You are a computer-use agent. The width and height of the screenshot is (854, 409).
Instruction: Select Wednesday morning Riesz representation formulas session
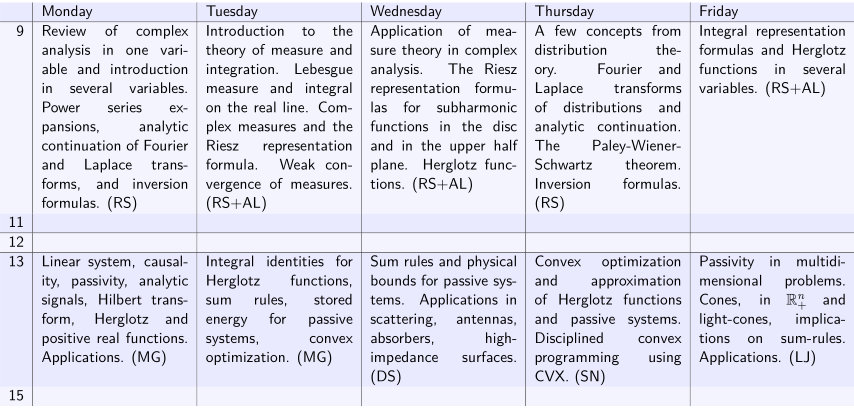coord(443,118)
